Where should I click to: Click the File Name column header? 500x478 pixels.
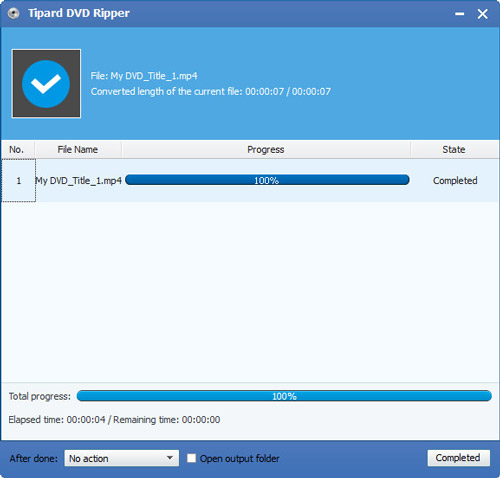pyautogui.click(x=78, y=149)
